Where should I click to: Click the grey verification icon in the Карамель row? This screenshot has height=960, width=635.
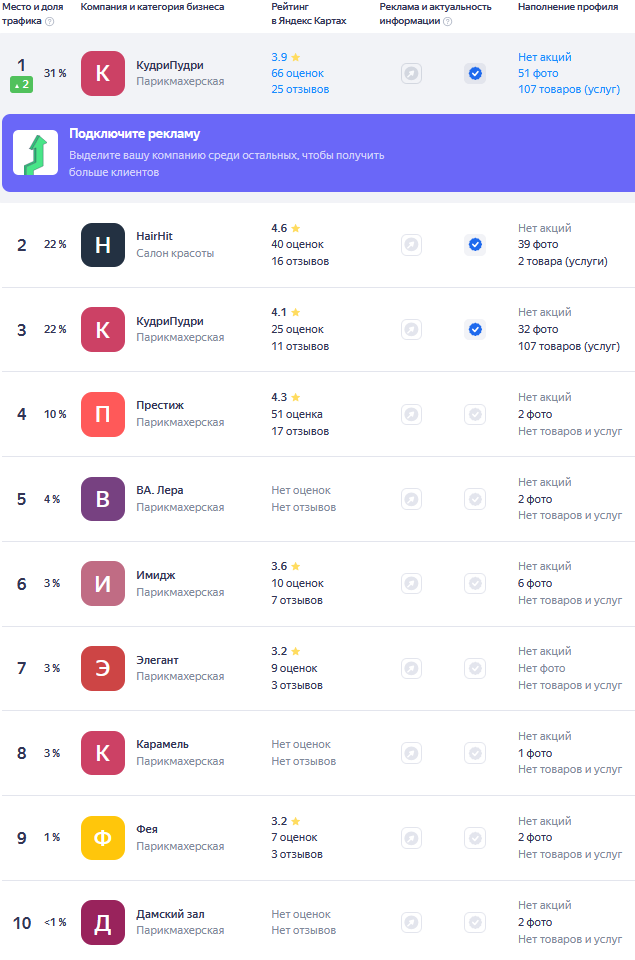pyautogui.click(x=475, y=753)
